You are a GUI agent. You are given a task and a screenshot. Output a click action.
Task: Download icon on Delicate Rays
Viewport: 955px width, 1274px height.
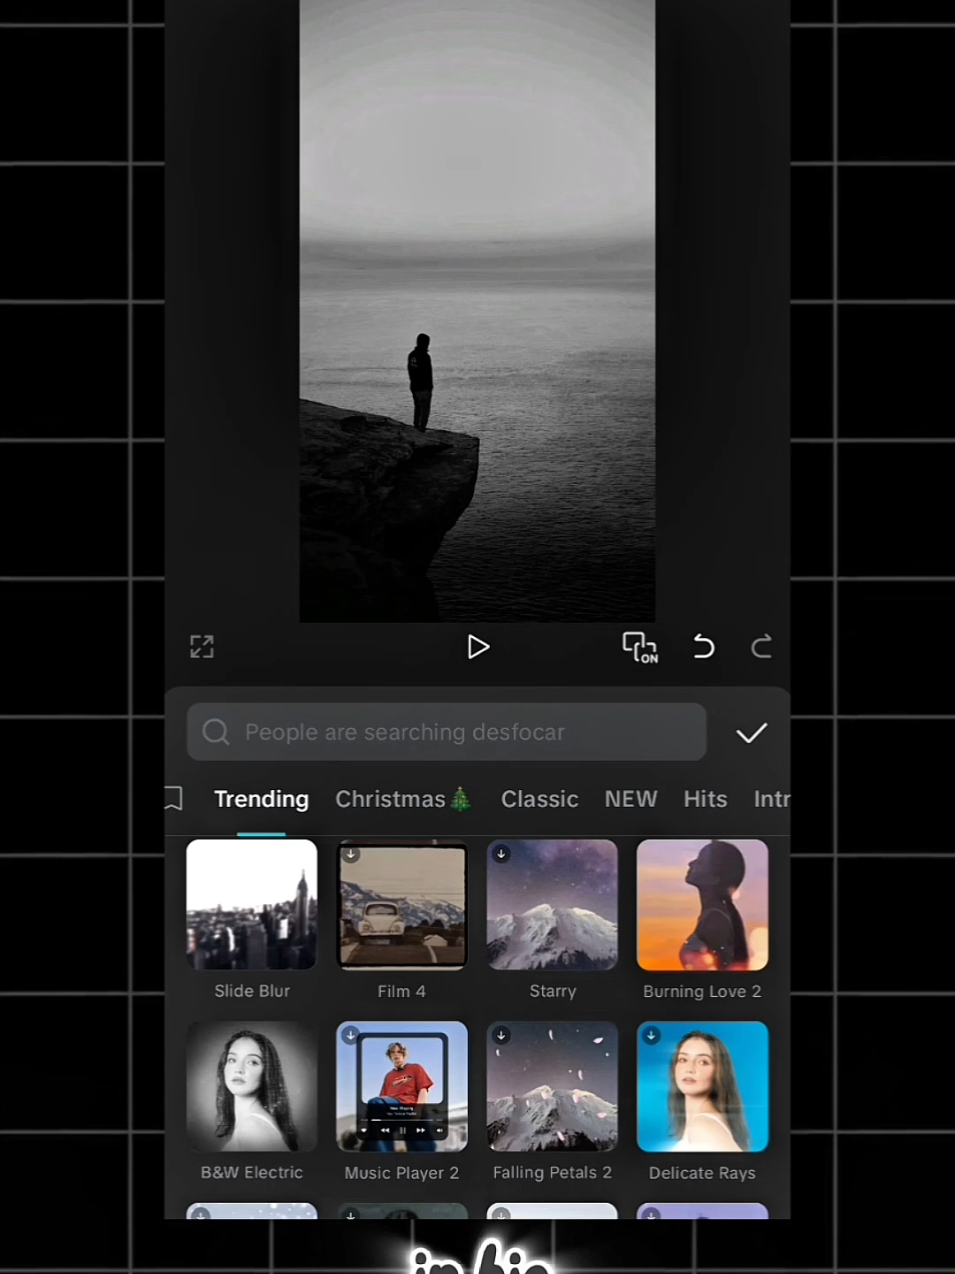651,1035
